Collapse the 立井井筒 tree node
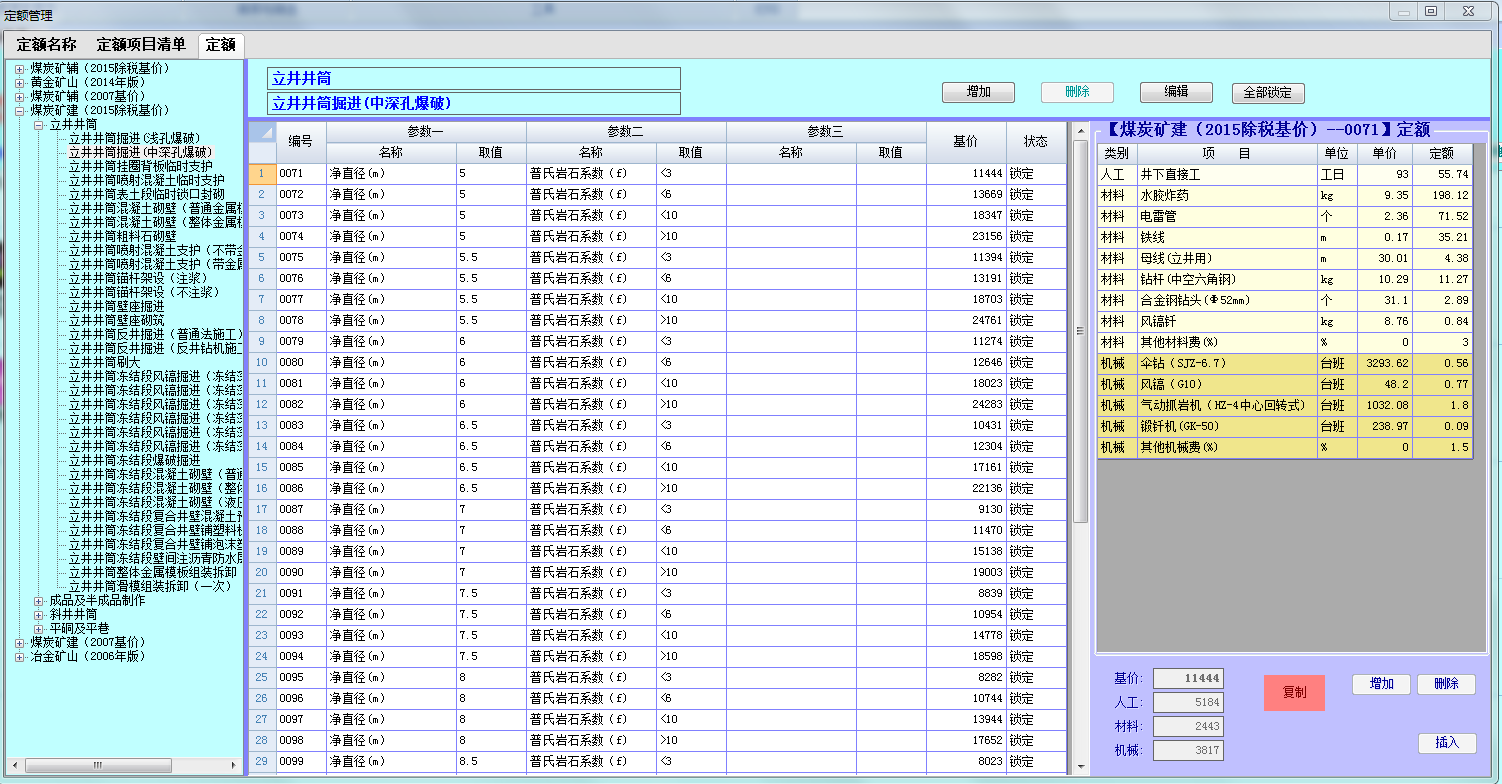1502x784 pixels. [x=39, y=124]
